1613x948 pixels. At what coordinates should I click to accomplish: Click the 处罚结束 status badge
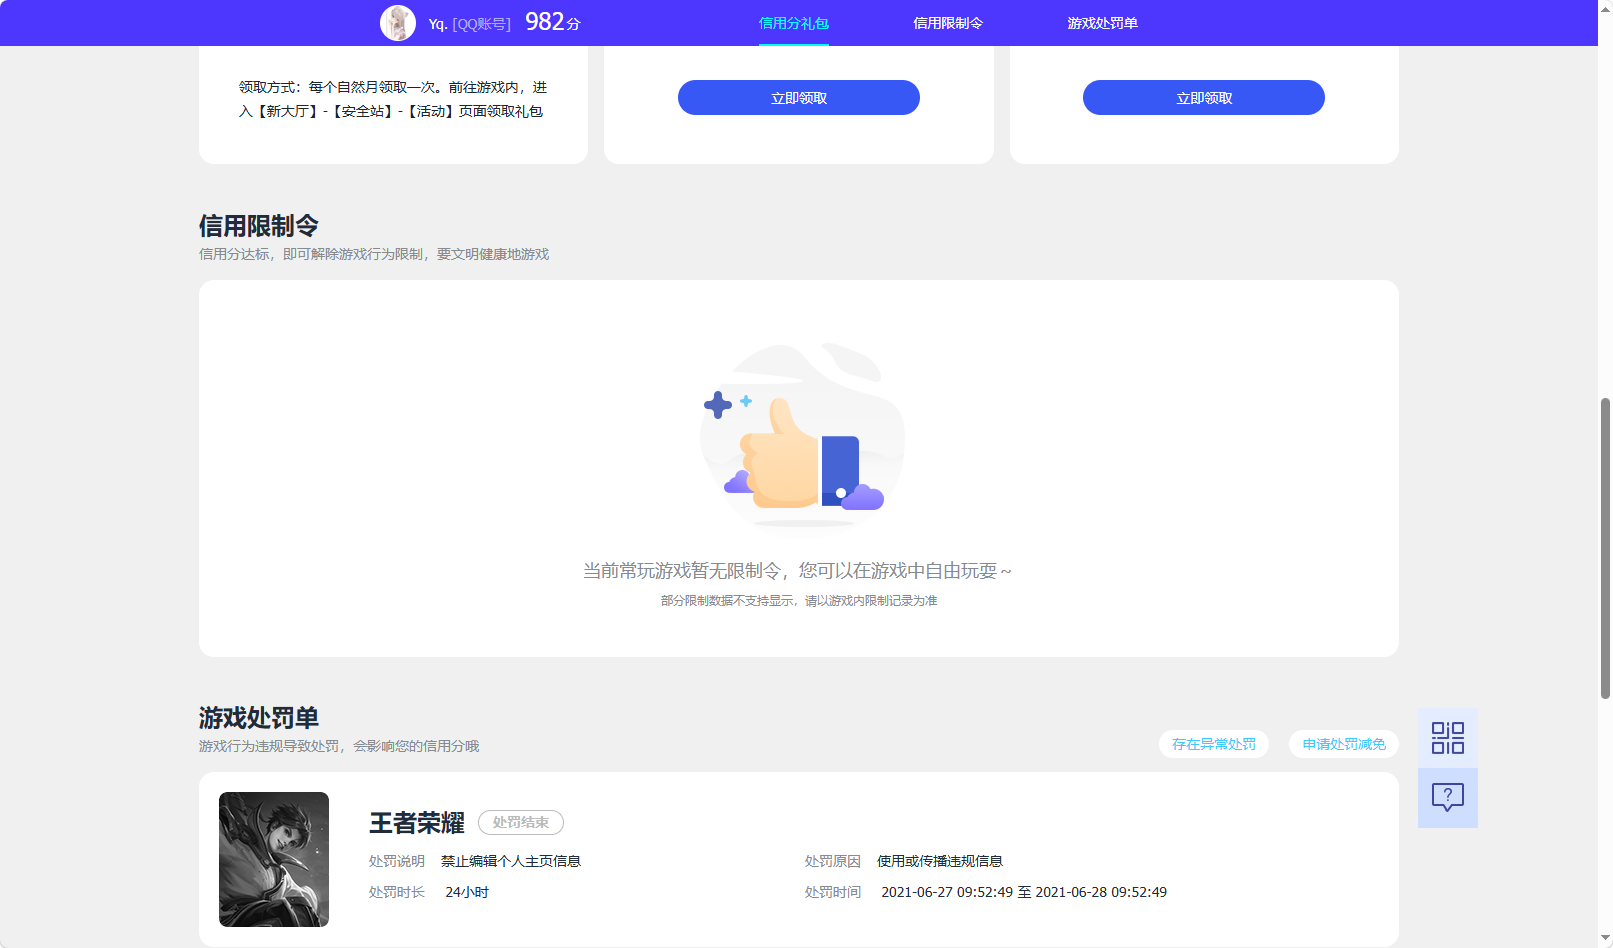(522, 822)
